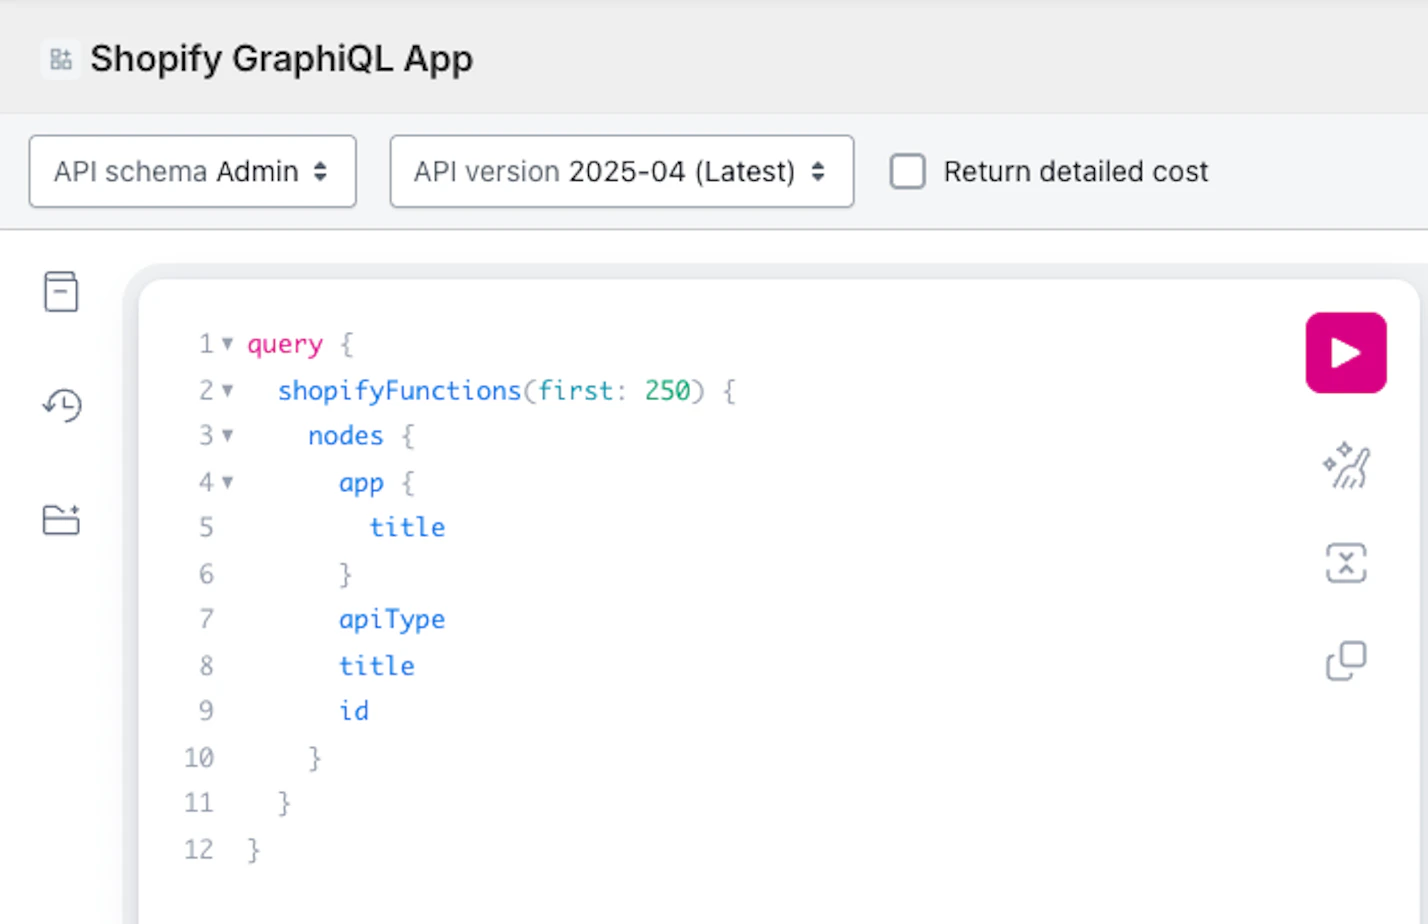Click the 'nodes' field

pos(345,436)
